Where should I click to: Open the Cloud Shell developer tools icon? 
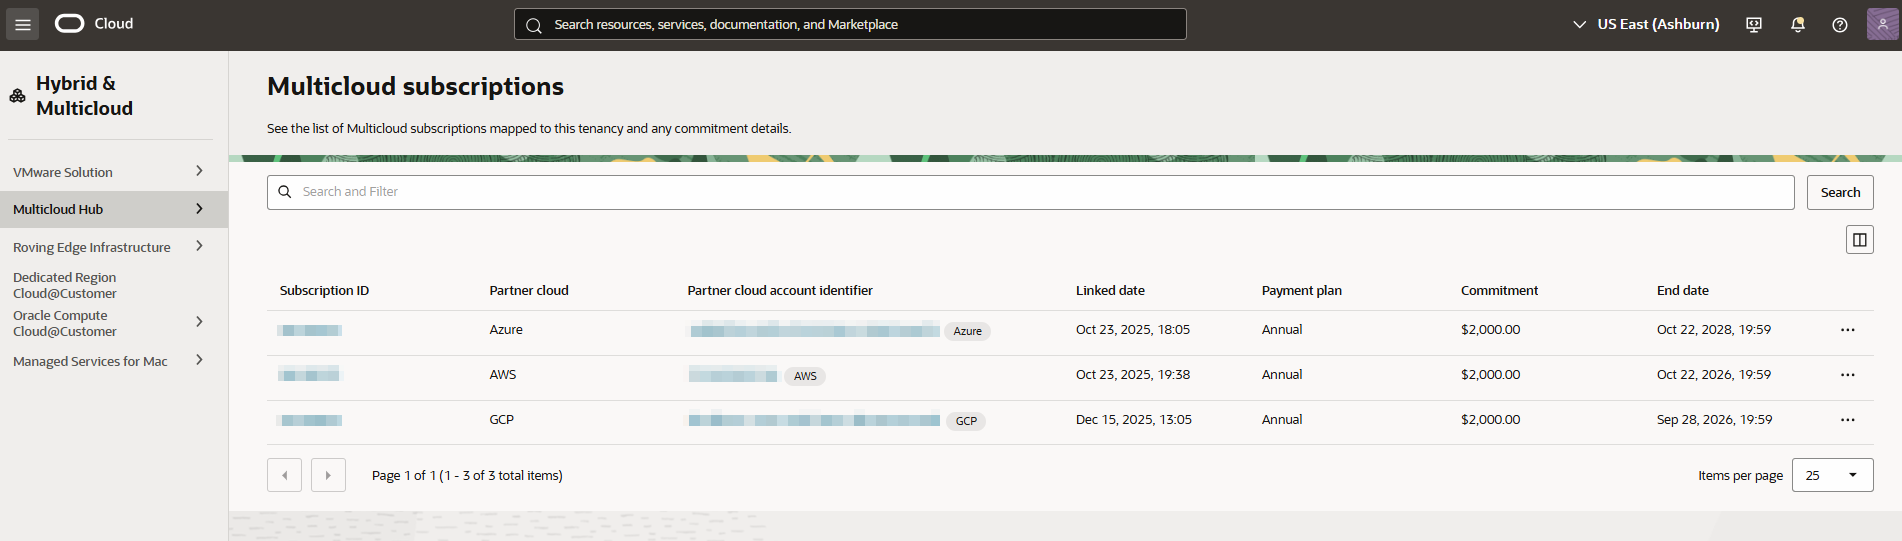[x=1754, y=24]
